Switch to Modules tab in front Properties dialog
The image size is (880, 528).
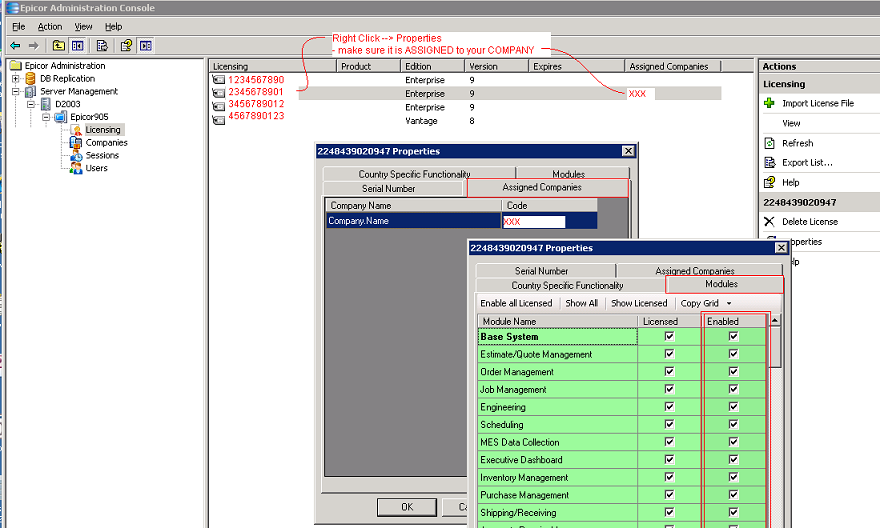coord(724,284)
